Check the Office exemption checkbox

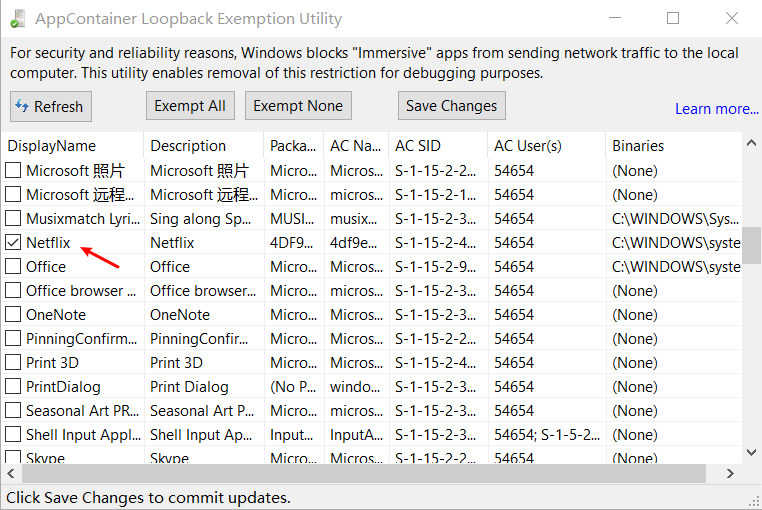coord(13,266)
